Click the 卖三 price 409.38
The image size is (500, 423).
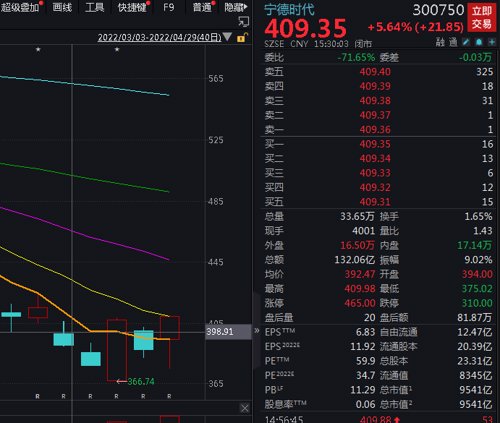tap(375, 100)
